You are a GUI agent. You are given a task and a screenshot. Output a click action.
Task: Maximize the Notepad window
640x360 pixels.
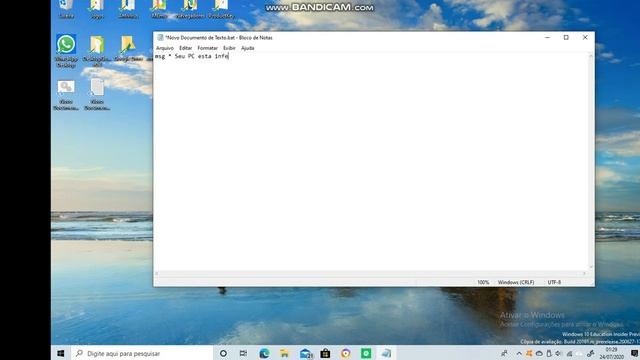[566, 38]
